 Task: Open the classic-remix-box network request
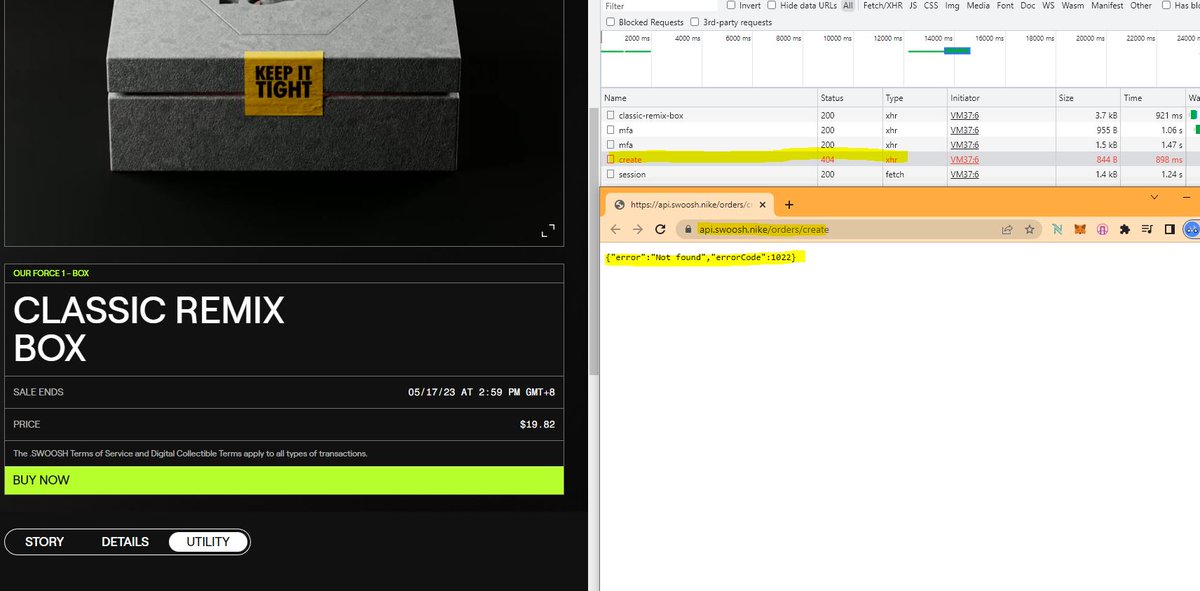(651, 116)
